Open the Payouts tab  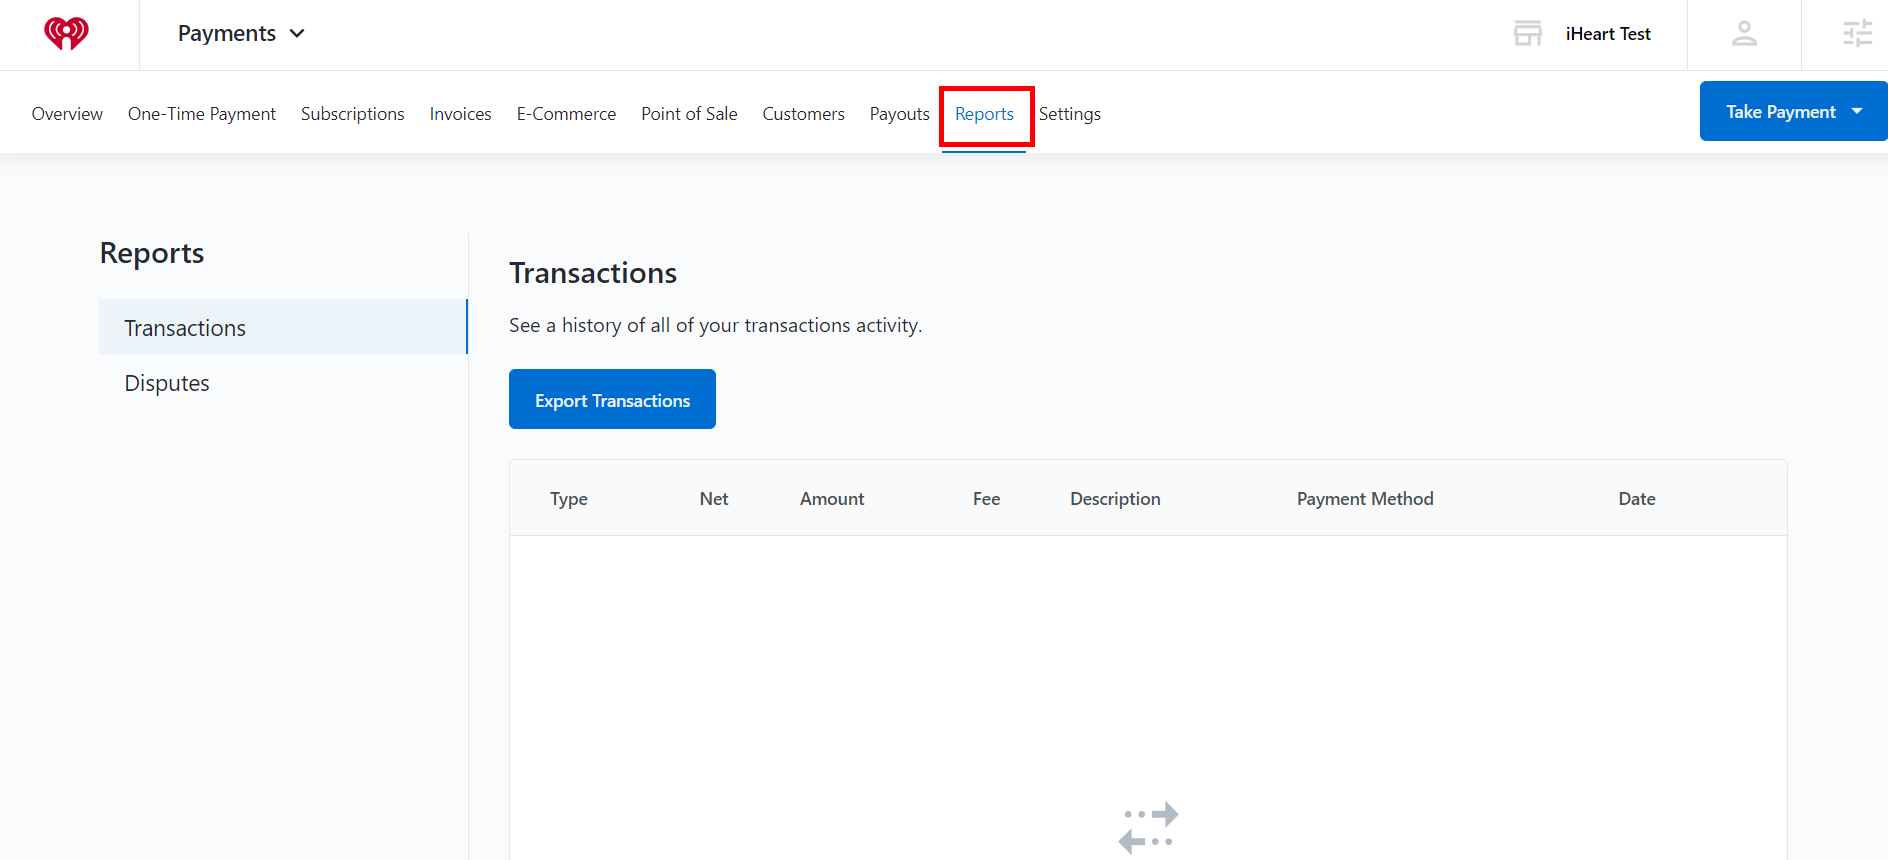click(x=900, y=114)
